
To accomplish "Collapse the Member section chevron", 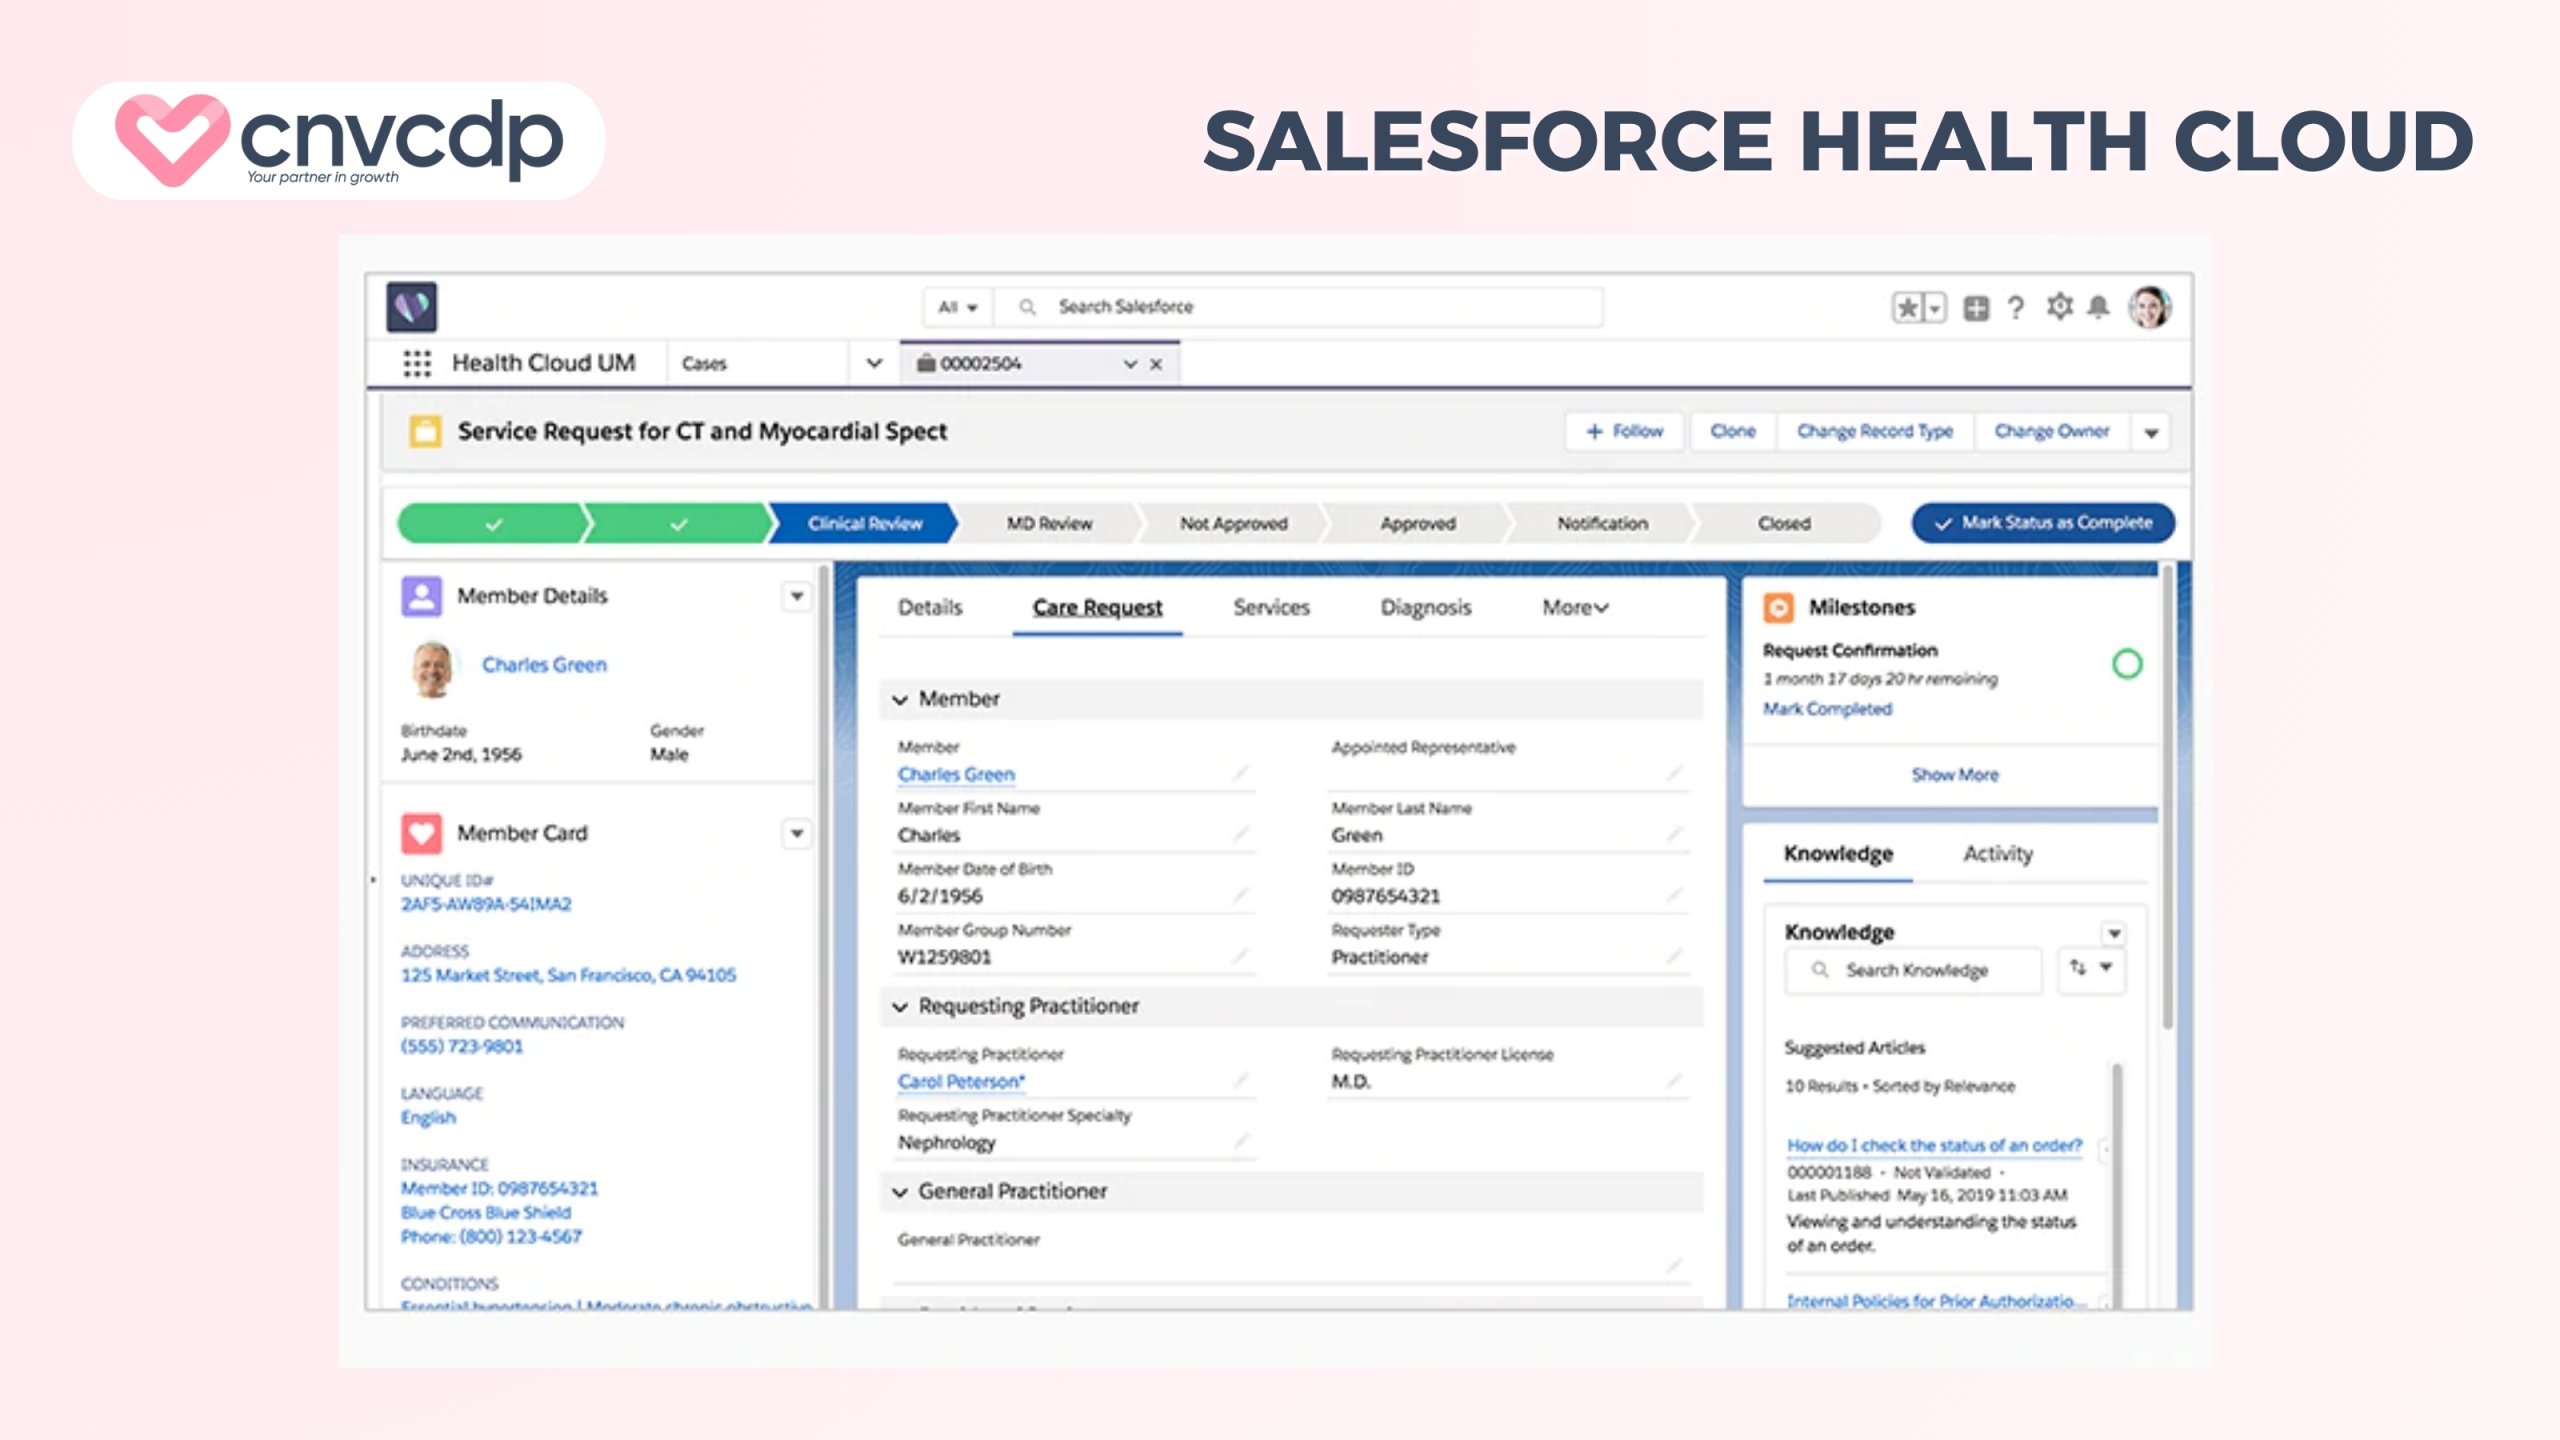I will click(x=901, y=699).
